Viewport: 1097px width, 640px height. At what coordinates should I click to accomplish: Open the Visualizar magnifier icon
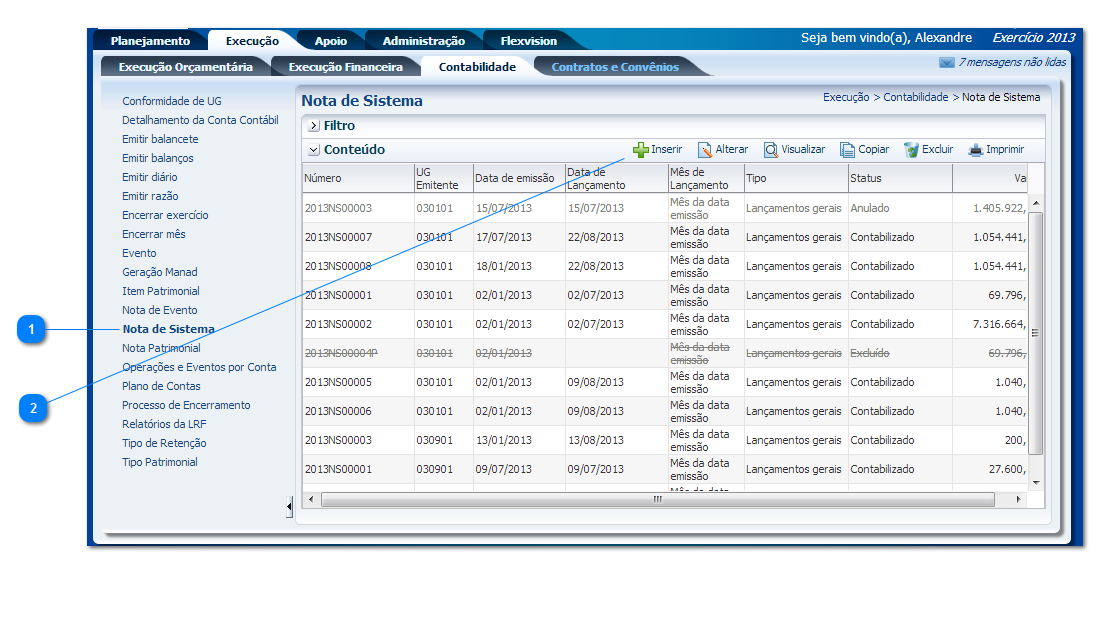point(771,150)
